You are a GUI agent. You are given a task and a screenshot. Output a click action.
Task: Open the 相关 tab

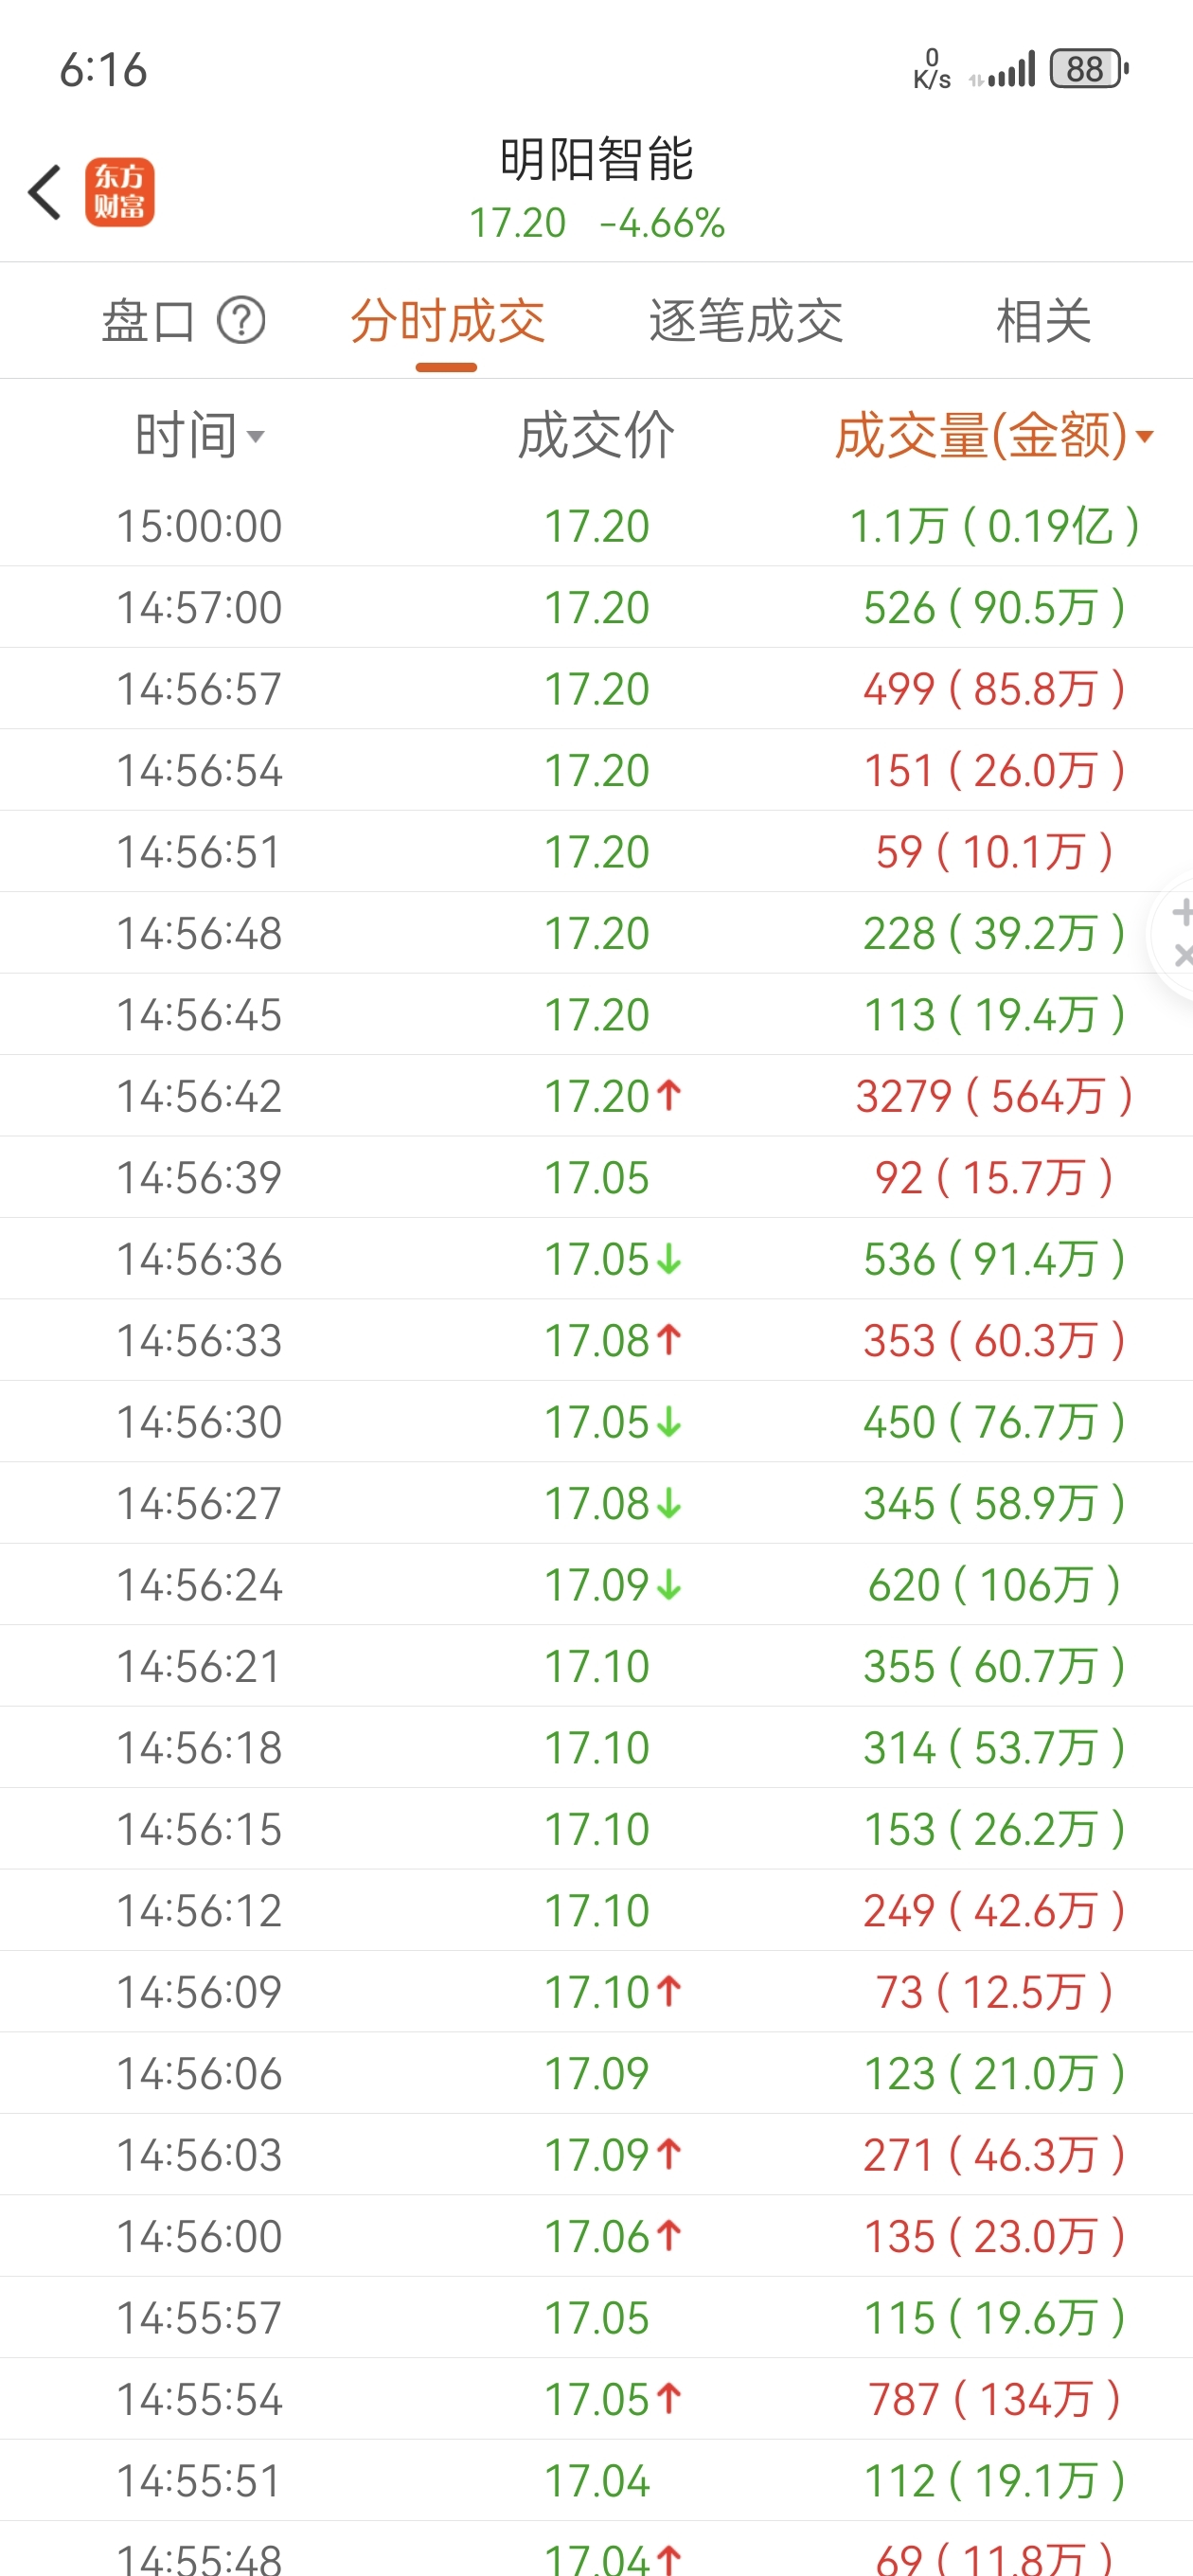(x=1043, y=321)
